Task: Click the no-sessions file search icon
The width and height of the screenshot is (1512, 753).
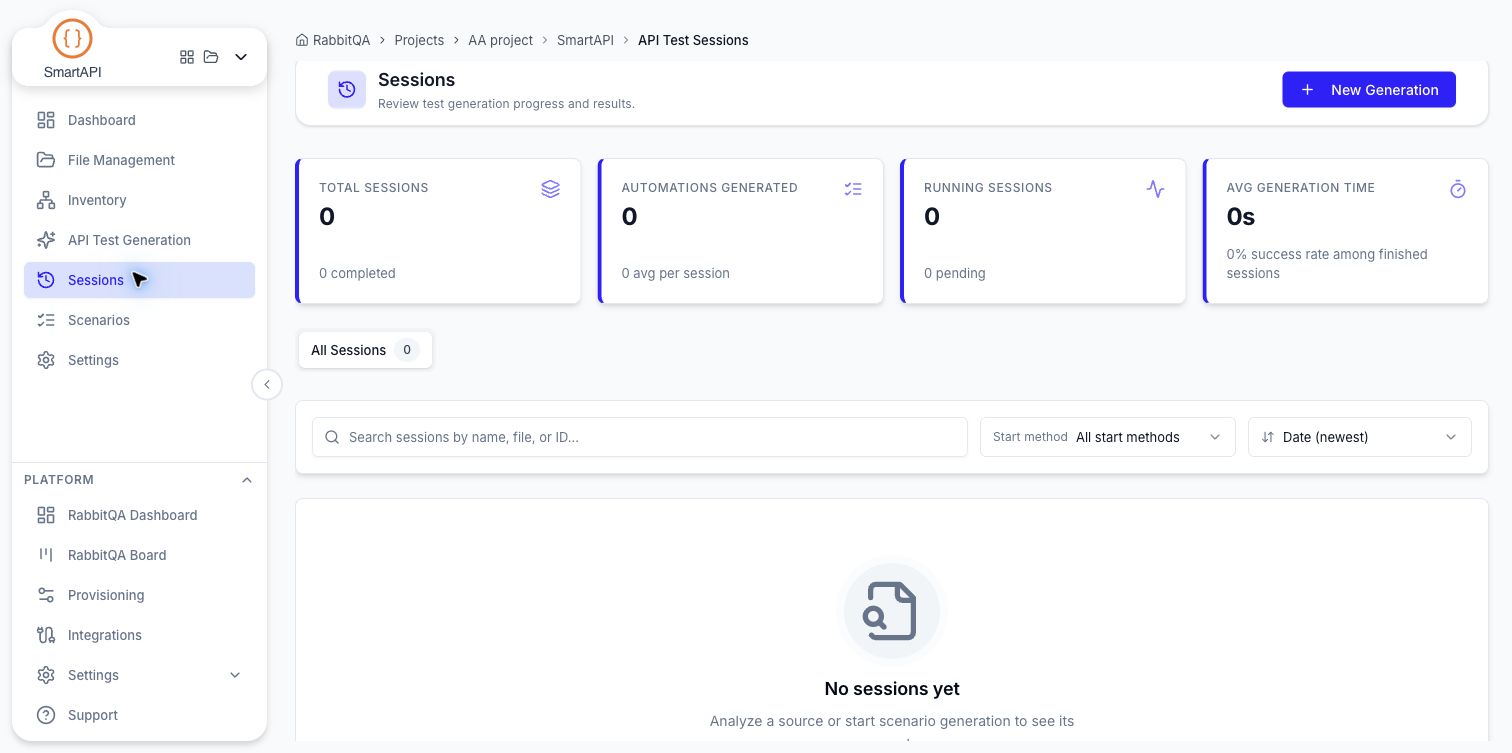Action: [891, 610]
